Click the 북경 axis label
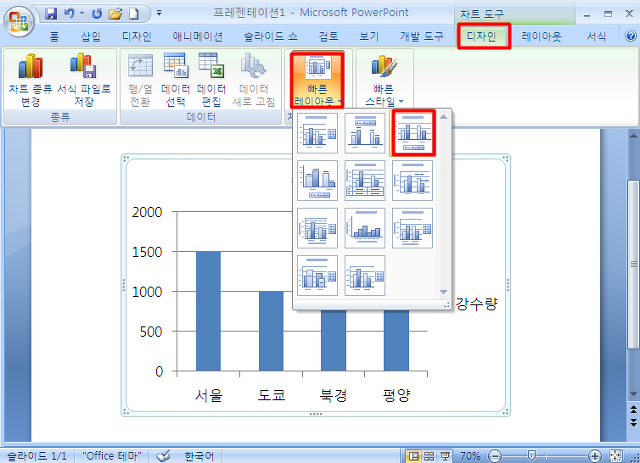This screenshot has width=640, height=463. click(333, 395)
